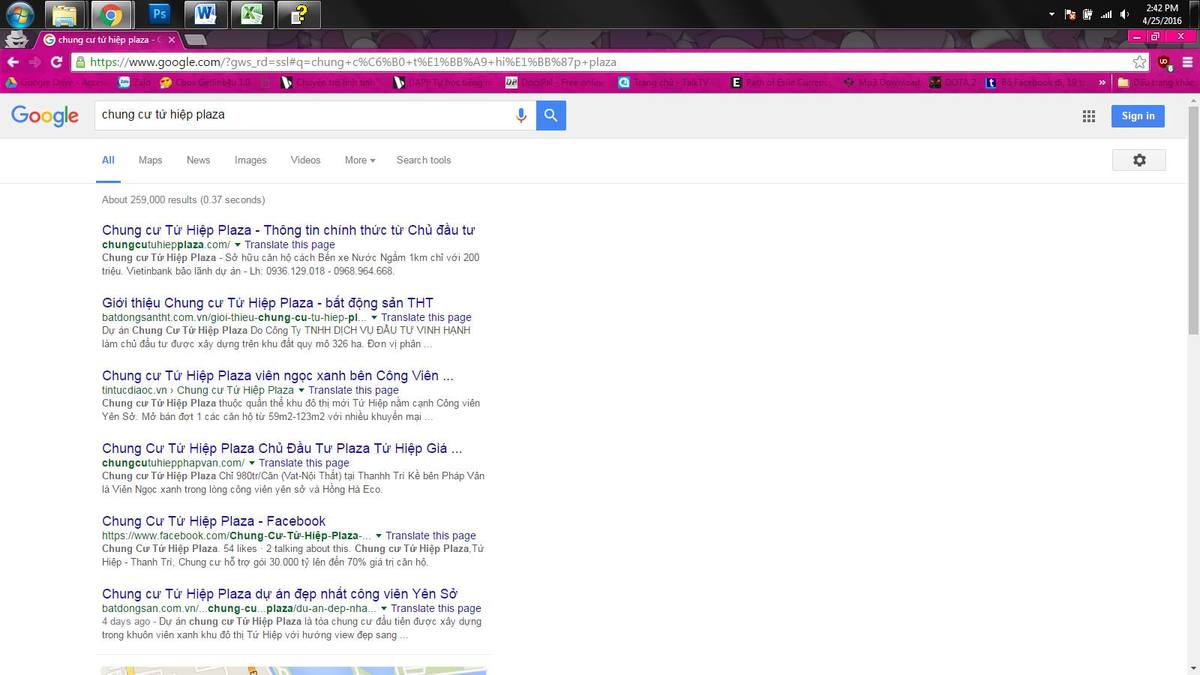Expand arrow beside chungcutuhiepplaza.com URL
The image size is (1200, 675).
pos(238,245)
